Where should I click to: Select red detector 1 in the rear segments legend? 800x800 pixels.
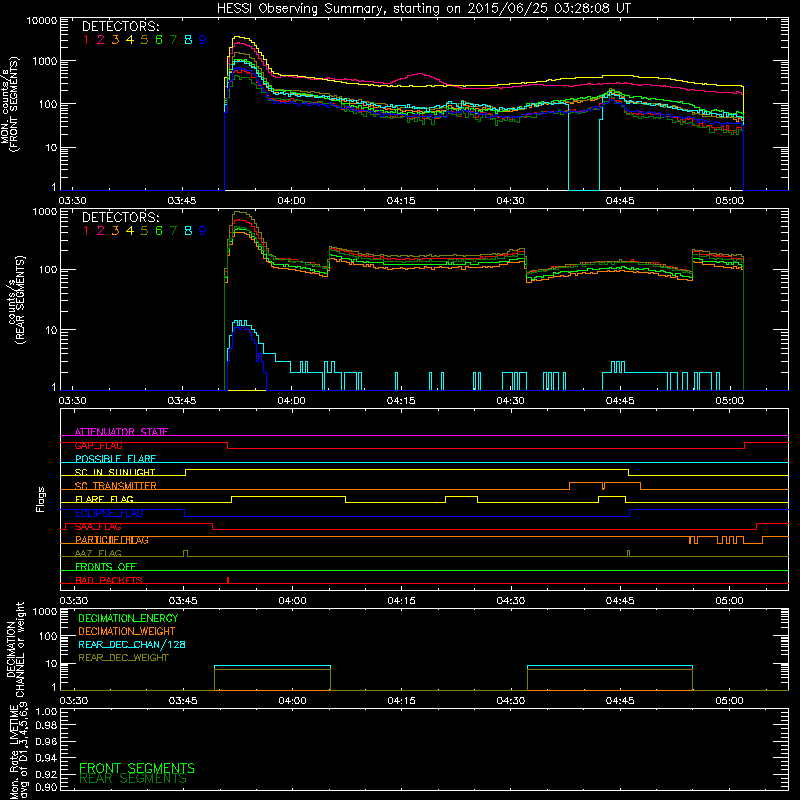pyautogui.click(x=86, y=231)
